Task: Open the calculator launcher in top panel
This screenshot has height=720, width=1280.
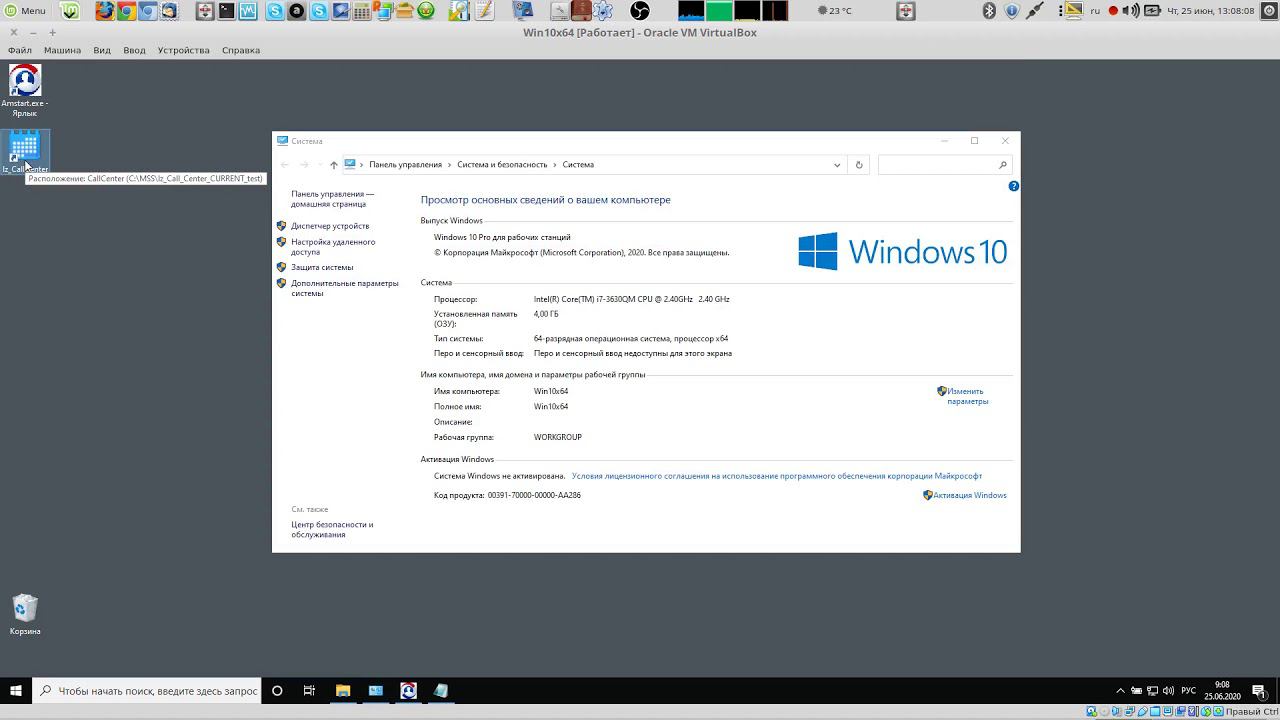Action: 362,11
